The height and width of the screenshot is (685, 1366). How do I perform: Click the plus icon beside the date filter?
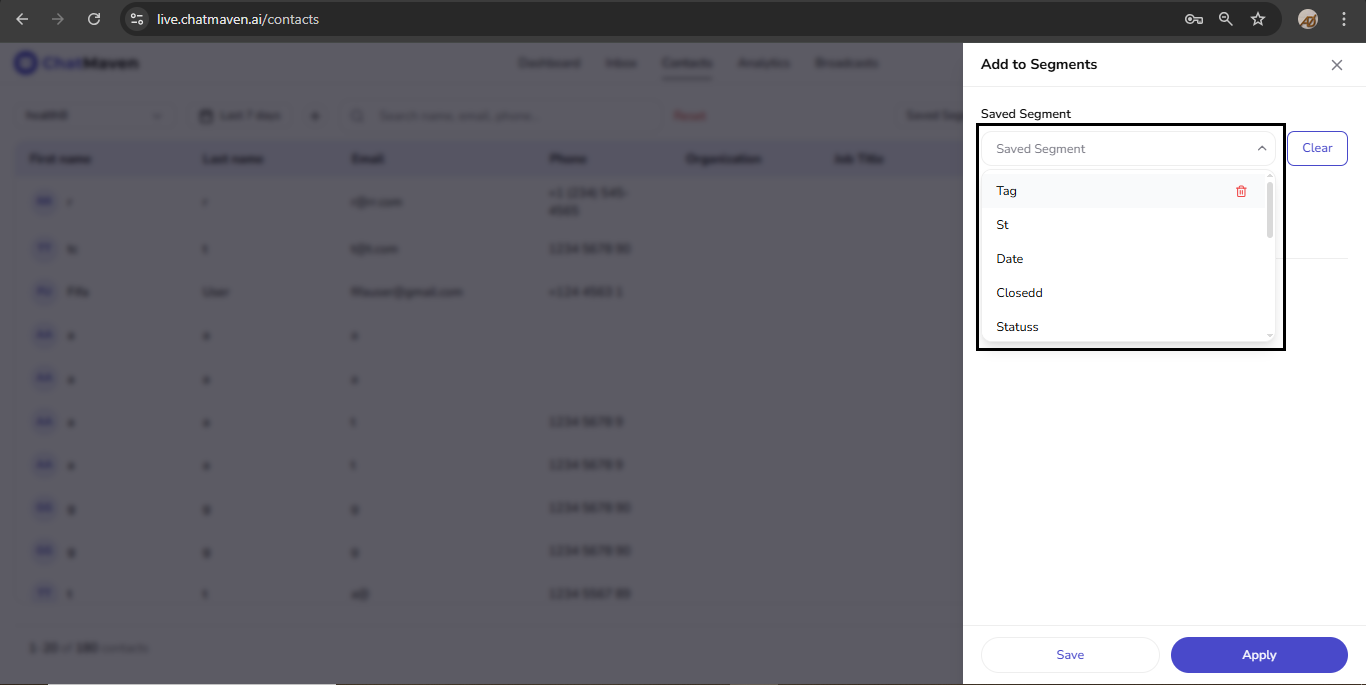(x=315, y=115)
